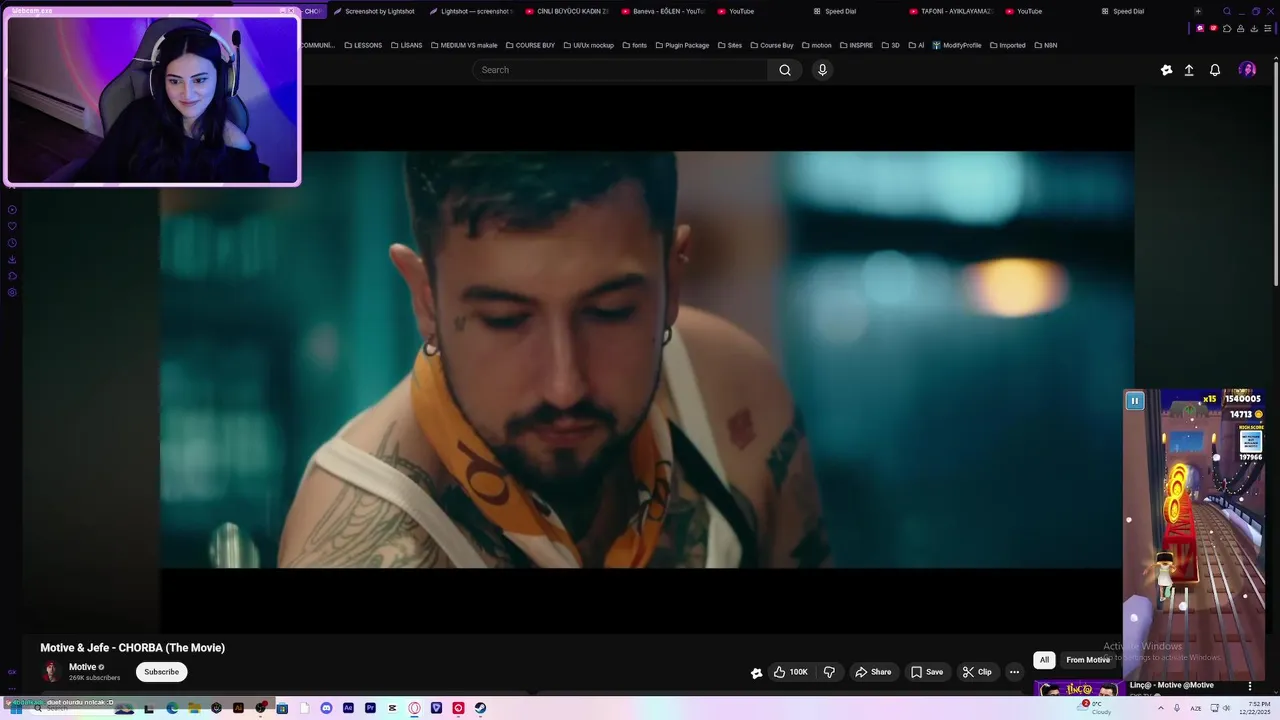Open YouTube notifications bell
This screenshot has height=720, width=1280.
click(x=1215, y=70)
